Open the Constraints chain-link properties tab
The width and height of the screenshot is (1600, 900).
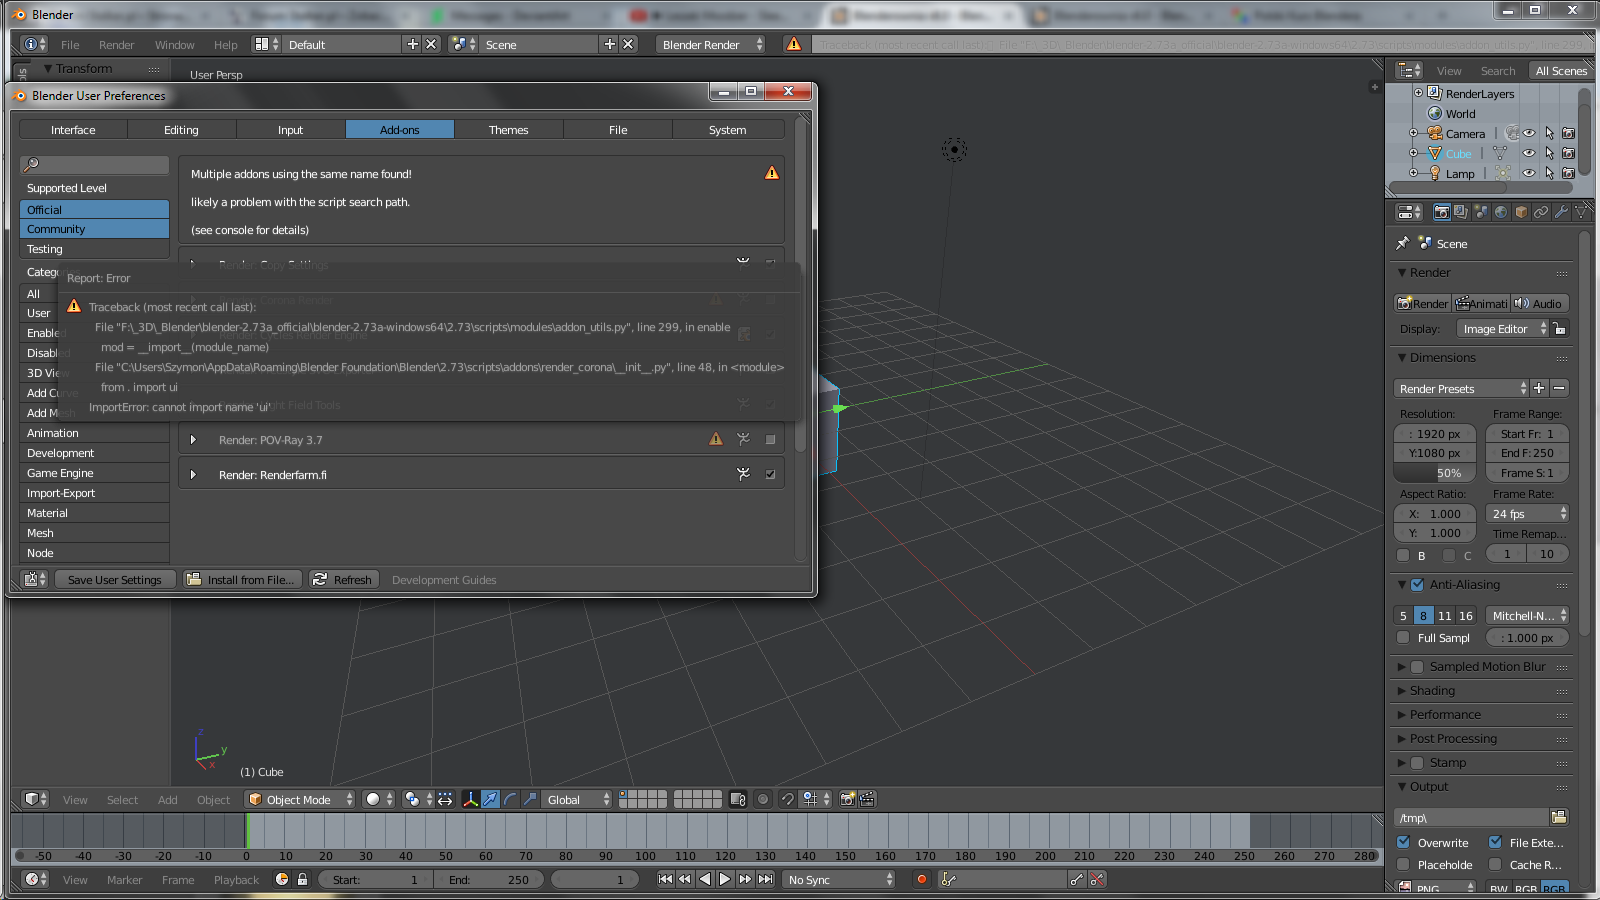coord(1541,212)
